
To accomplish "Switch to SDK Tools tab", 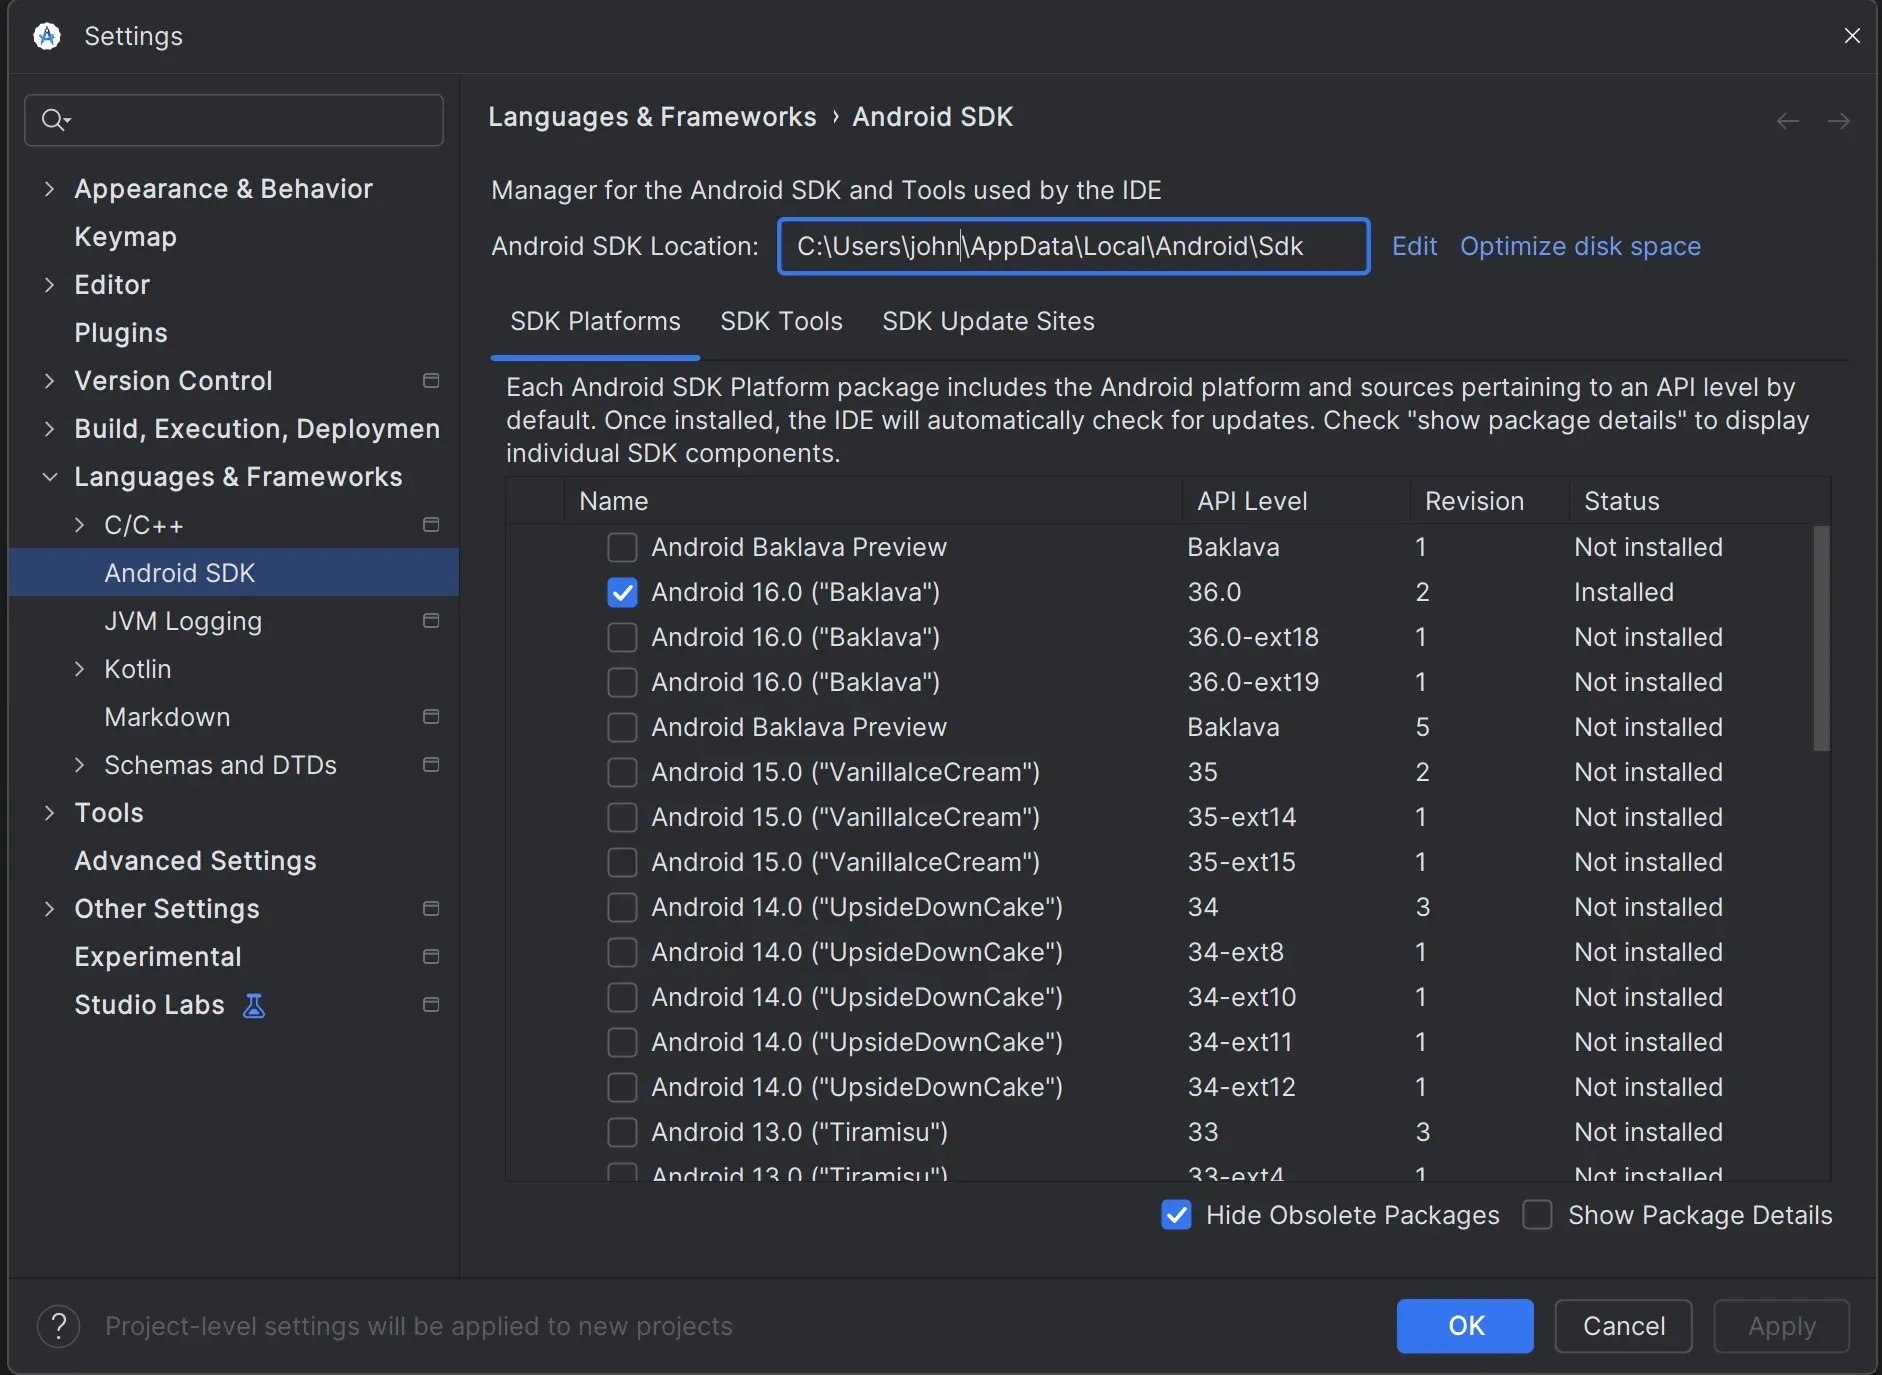I will coord(781,322).
